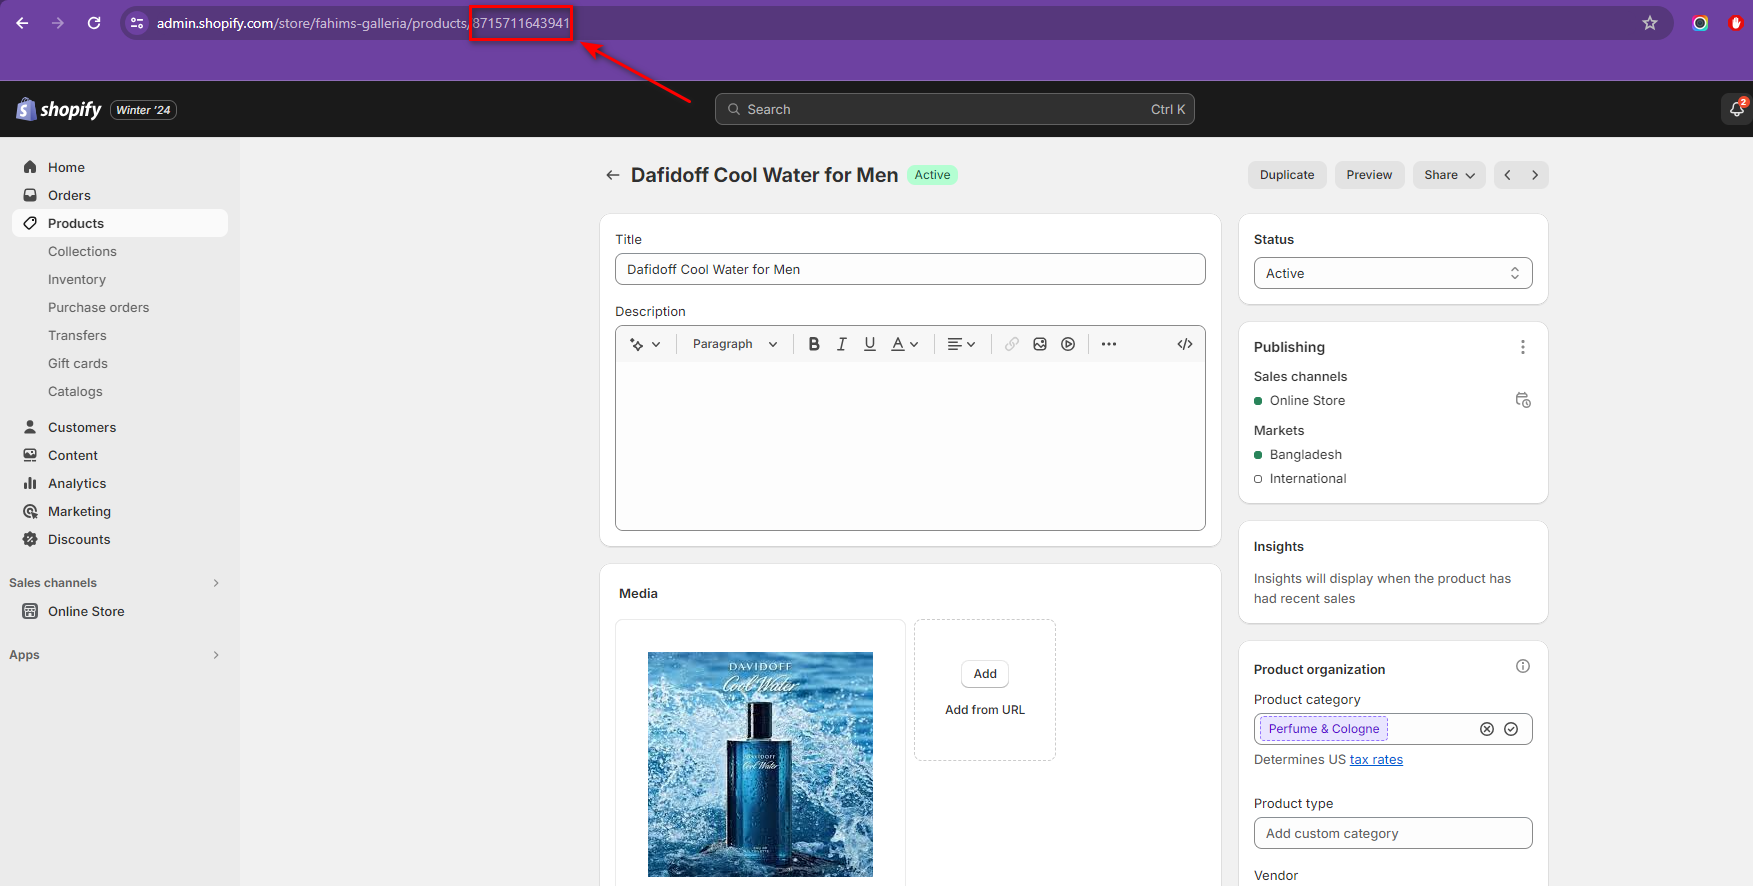Open Chrome extension icon in toolbar

[x=1700, y=23]
